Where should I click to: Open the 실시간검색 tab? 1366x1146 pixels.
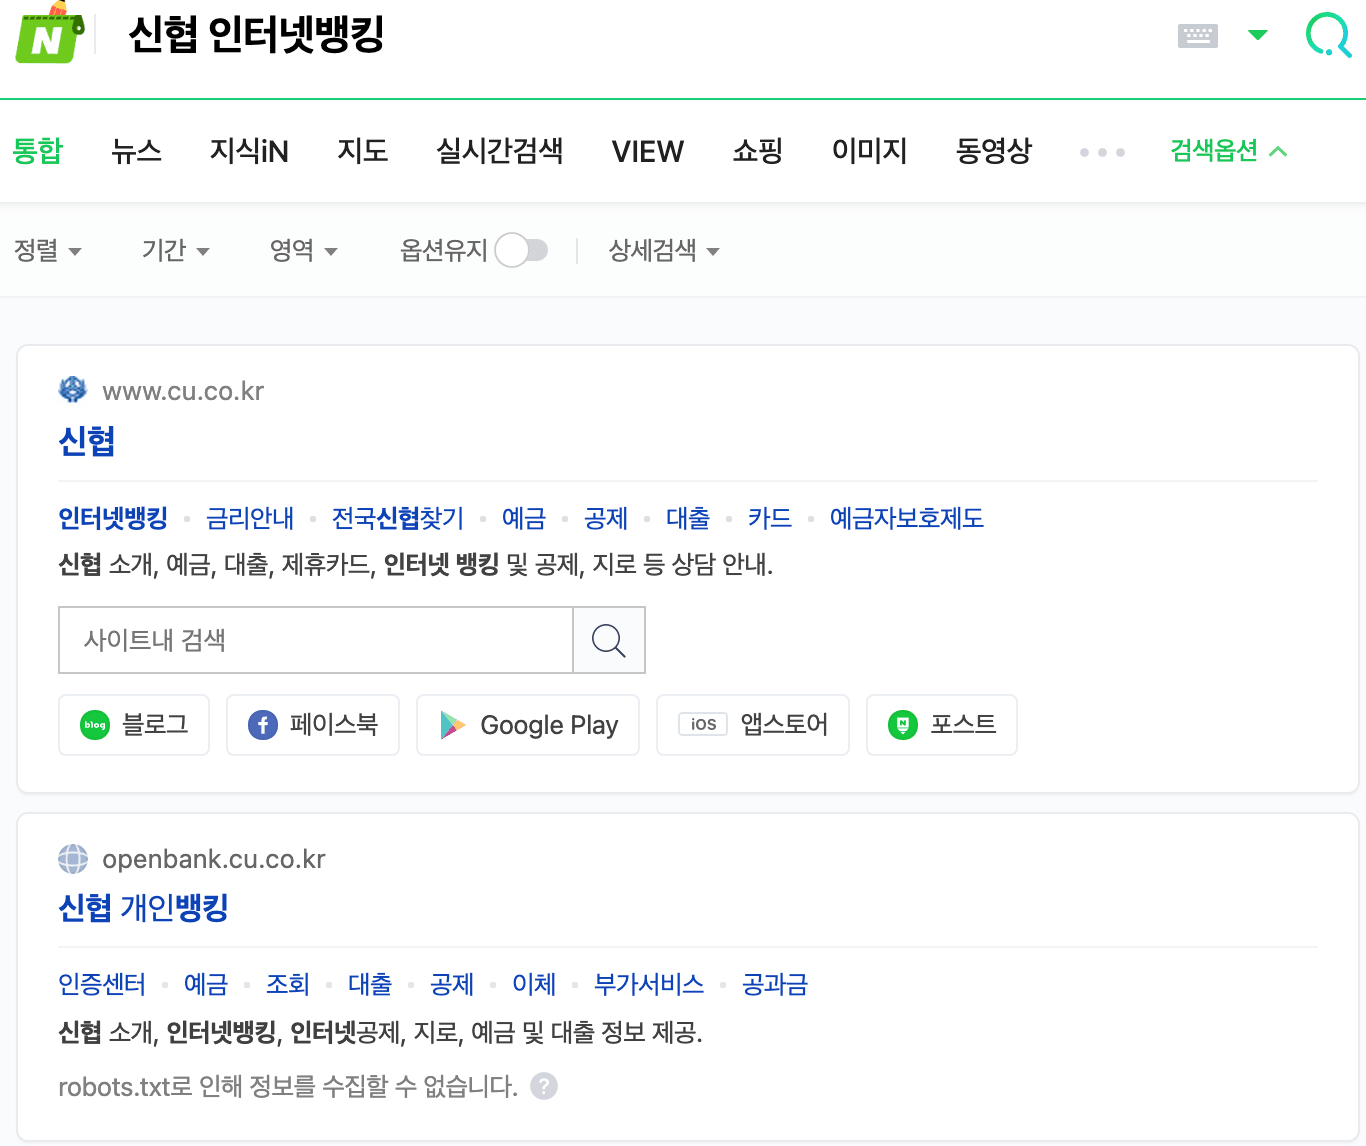click(500, 151)
